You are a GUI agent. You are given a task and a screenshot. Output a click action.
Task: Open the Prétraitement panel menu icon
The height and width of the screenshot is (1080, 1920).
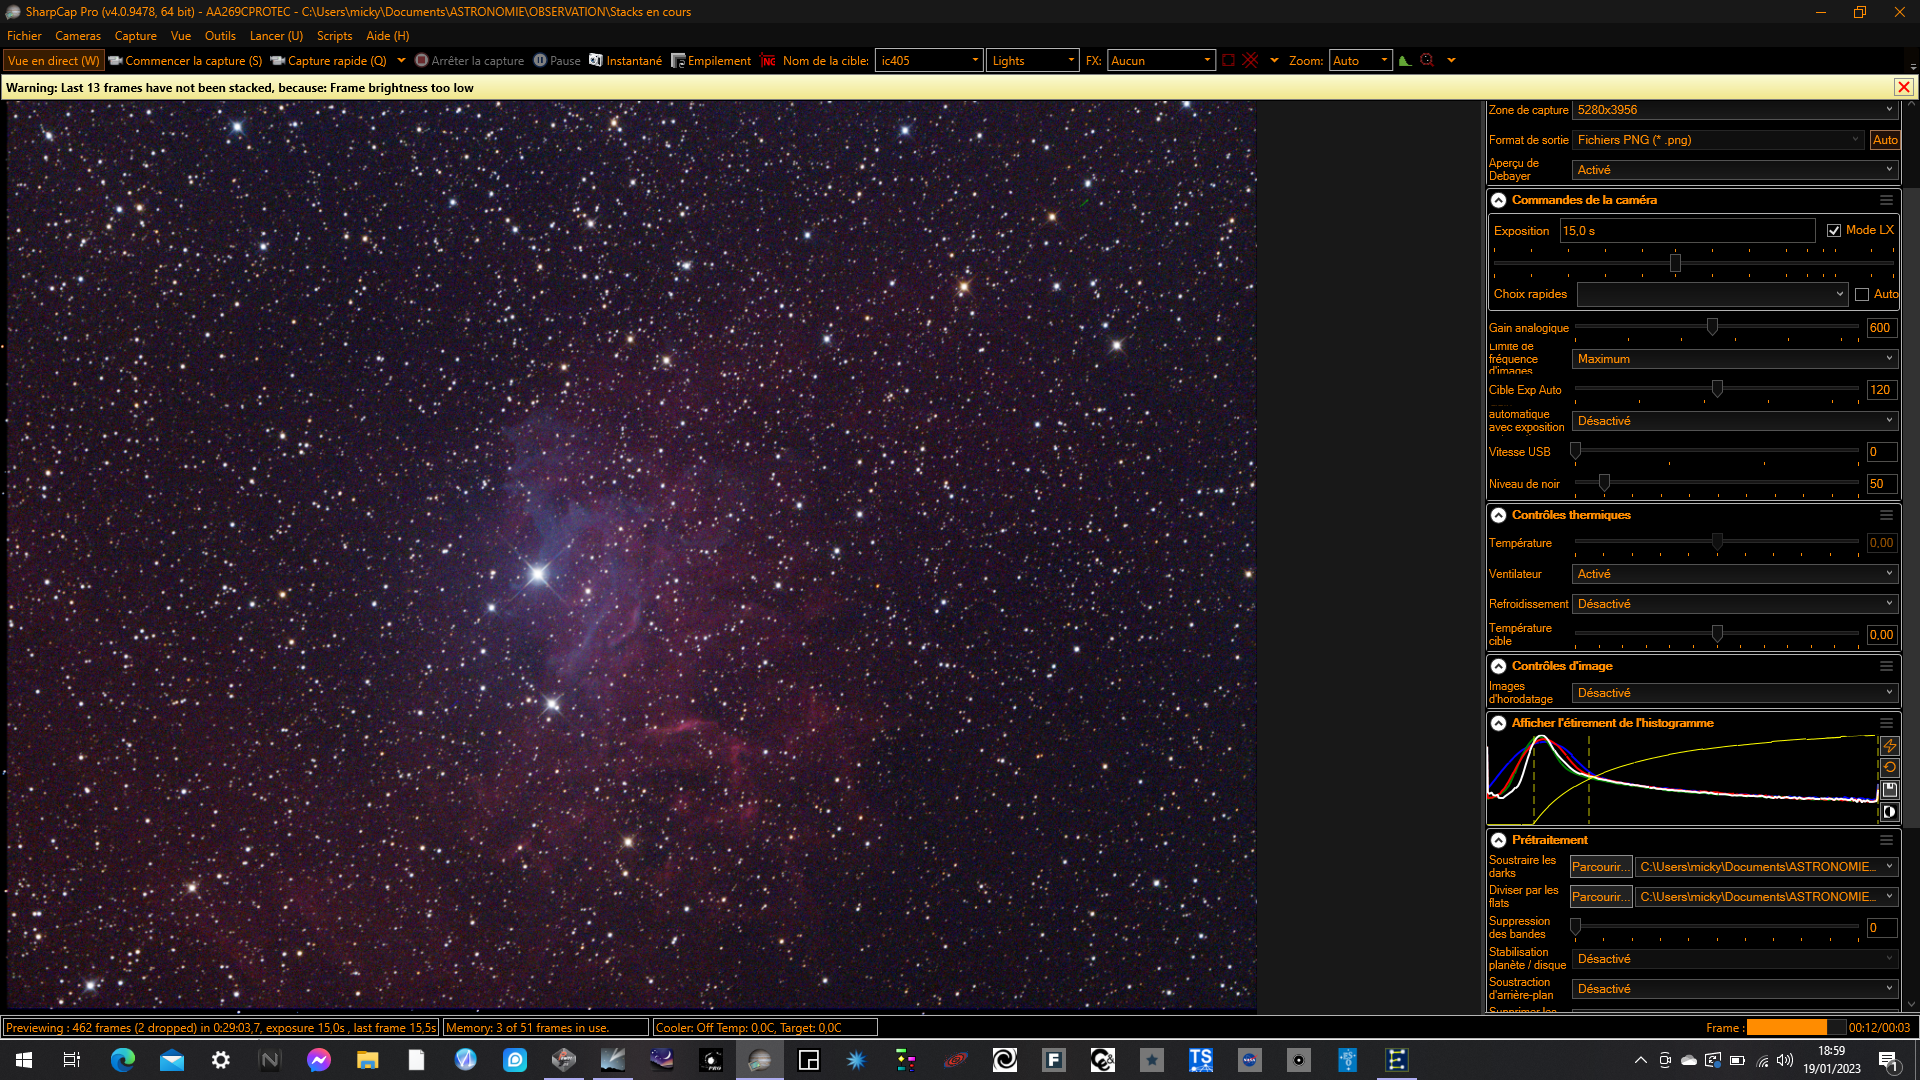tap(1886, 840)
